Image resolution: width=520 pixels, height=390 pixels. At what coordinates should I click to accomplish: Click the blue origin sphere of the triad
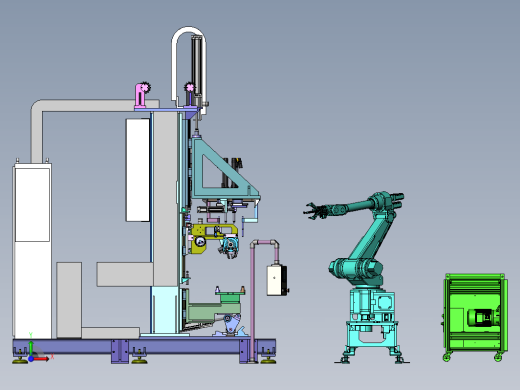click(x=31, y=359)
